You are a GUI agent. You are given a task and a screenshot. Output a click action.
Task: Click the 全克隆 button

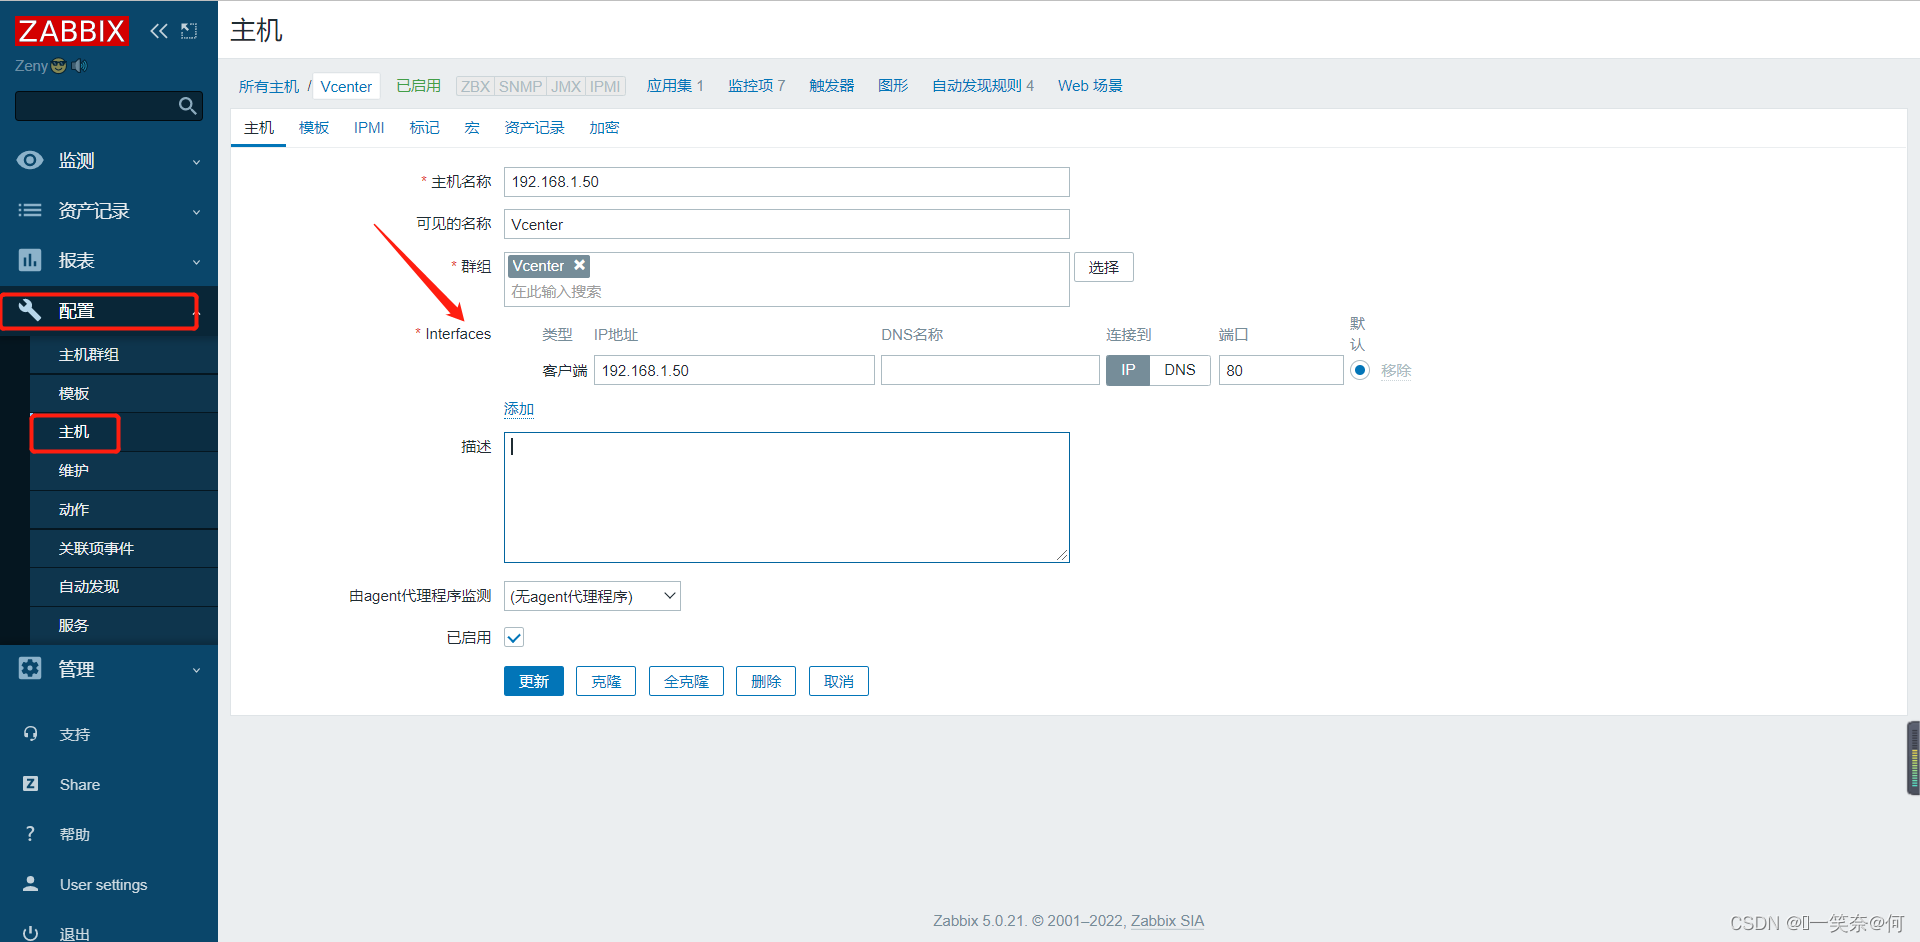coord(686,681)
